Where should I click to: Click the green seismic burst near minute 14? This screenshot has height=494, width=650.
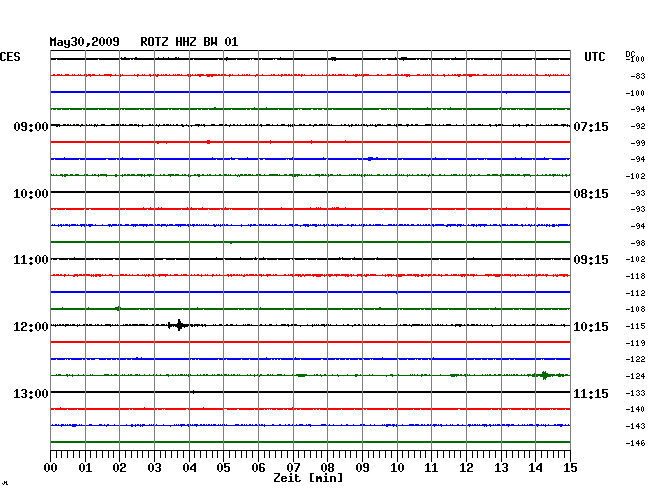point(544,375)
